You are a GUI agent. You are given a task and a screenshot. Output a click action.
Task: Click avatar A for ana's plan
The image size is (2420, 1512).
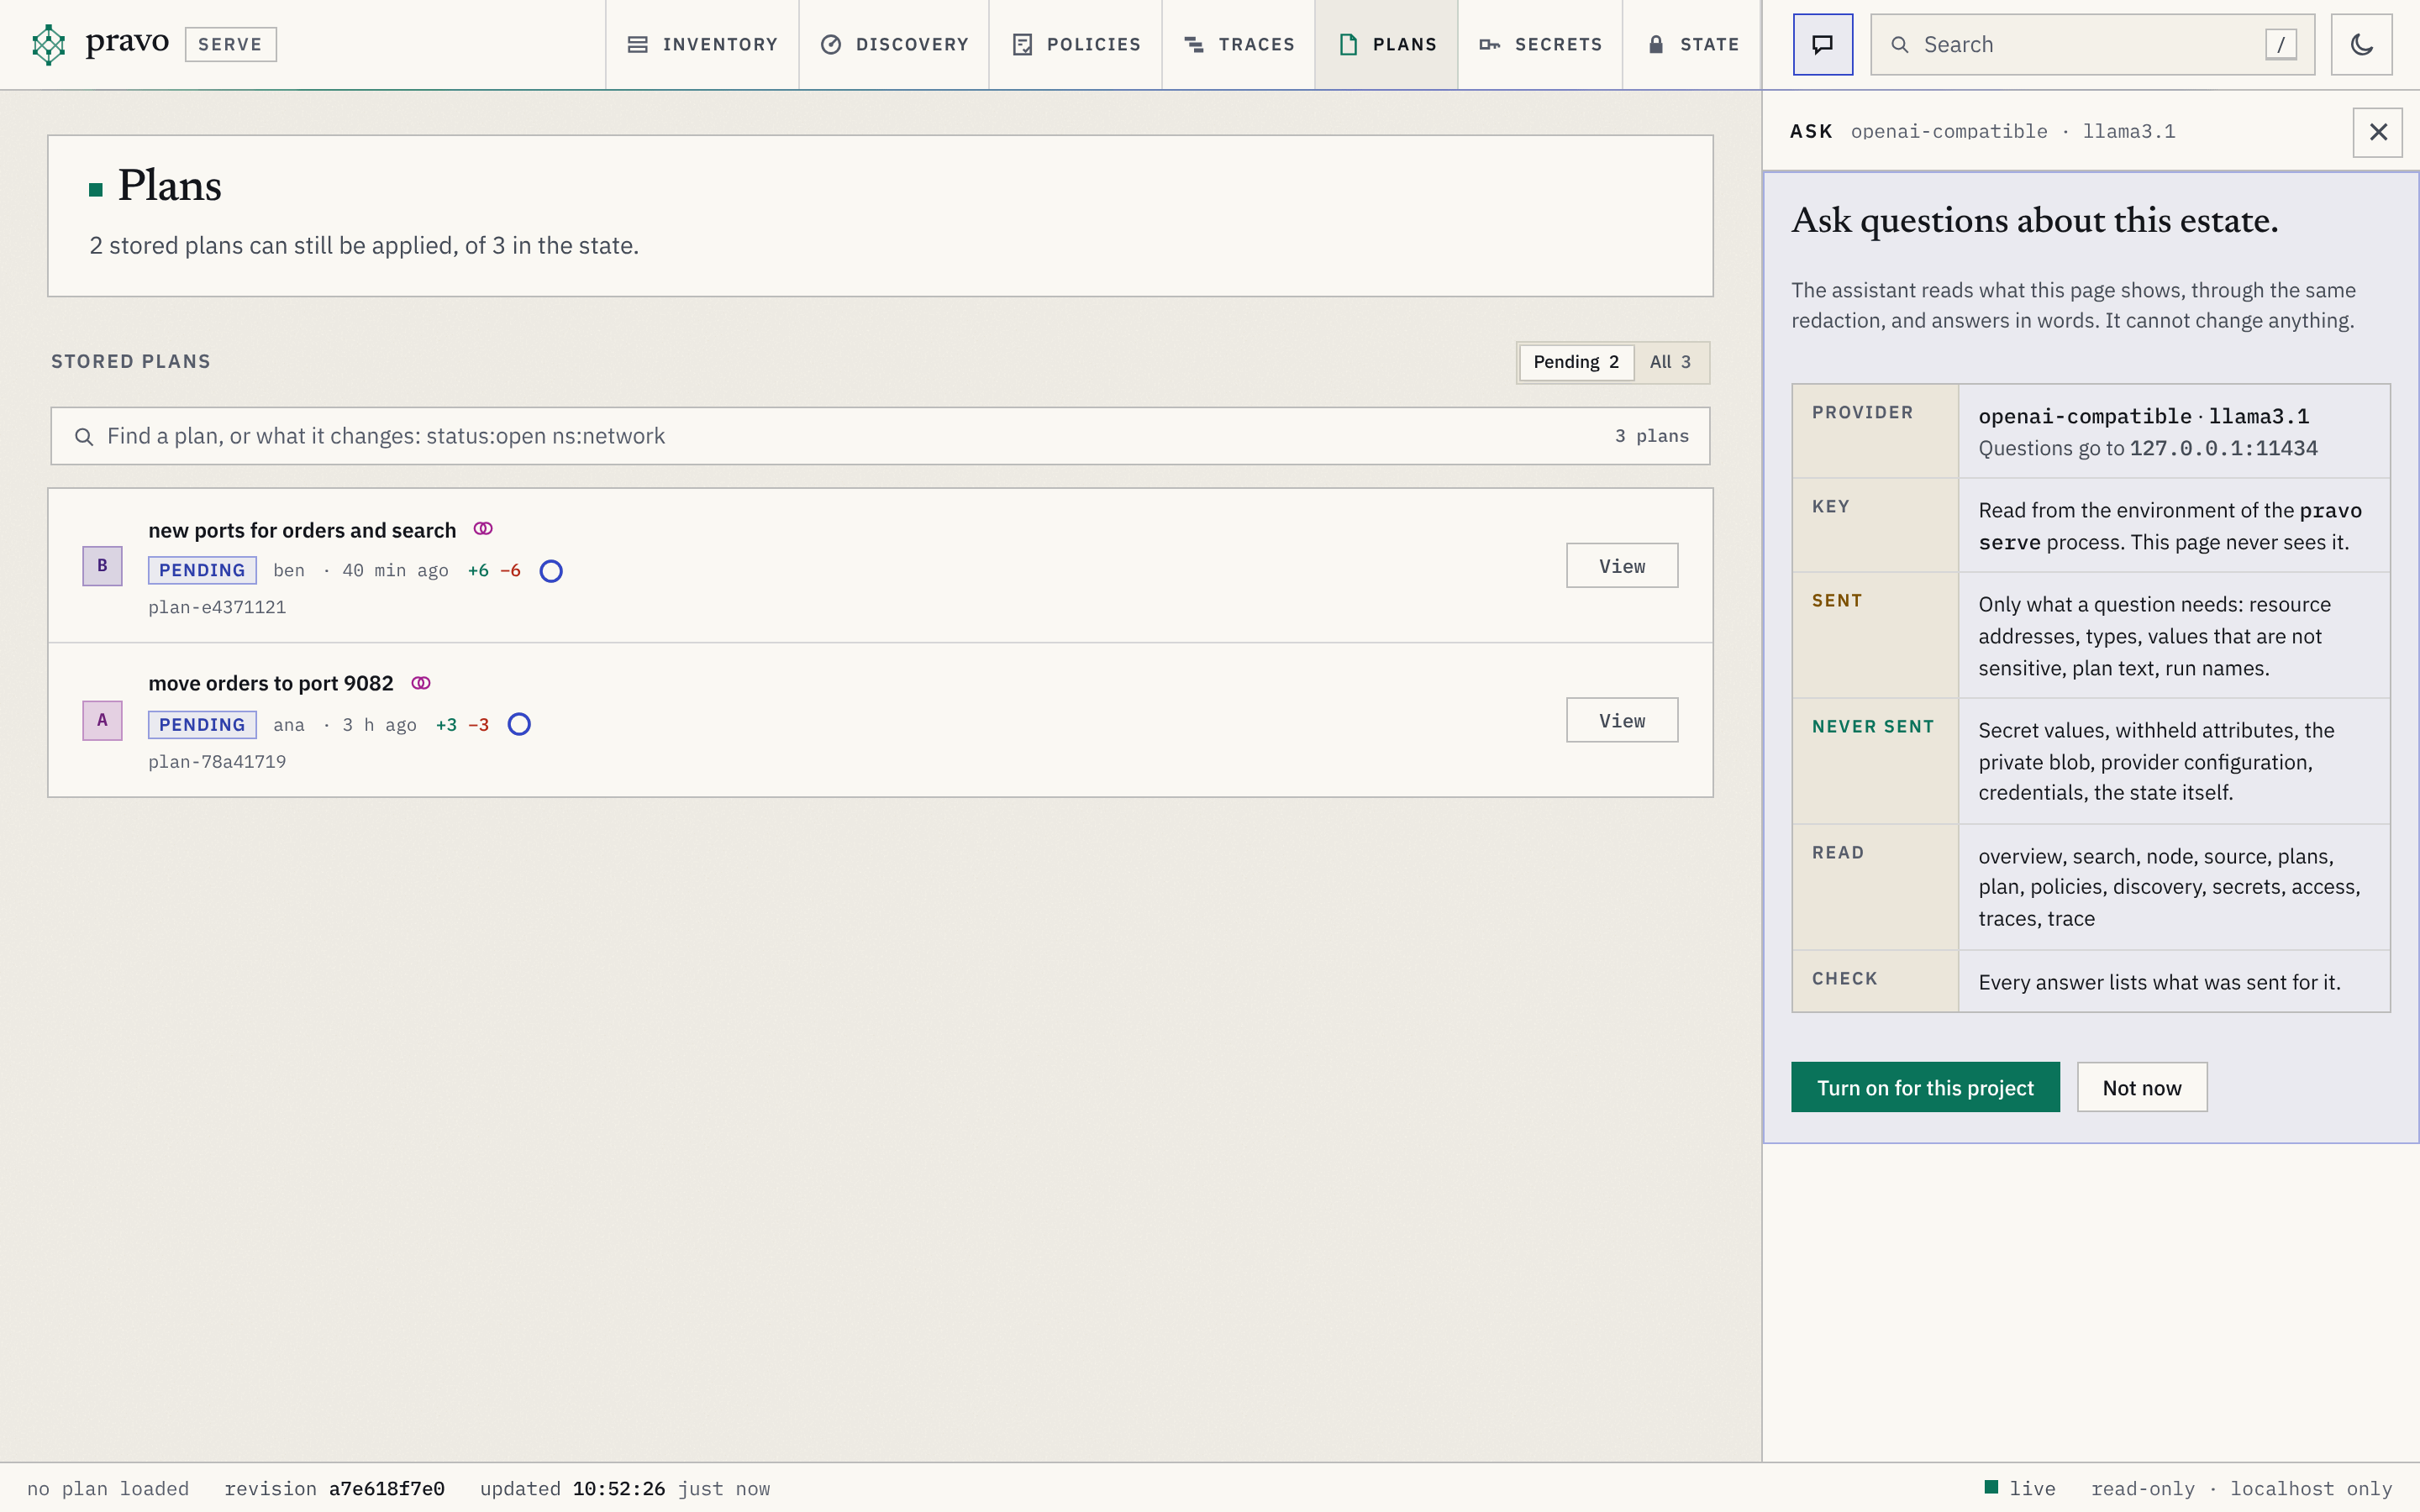102,720
